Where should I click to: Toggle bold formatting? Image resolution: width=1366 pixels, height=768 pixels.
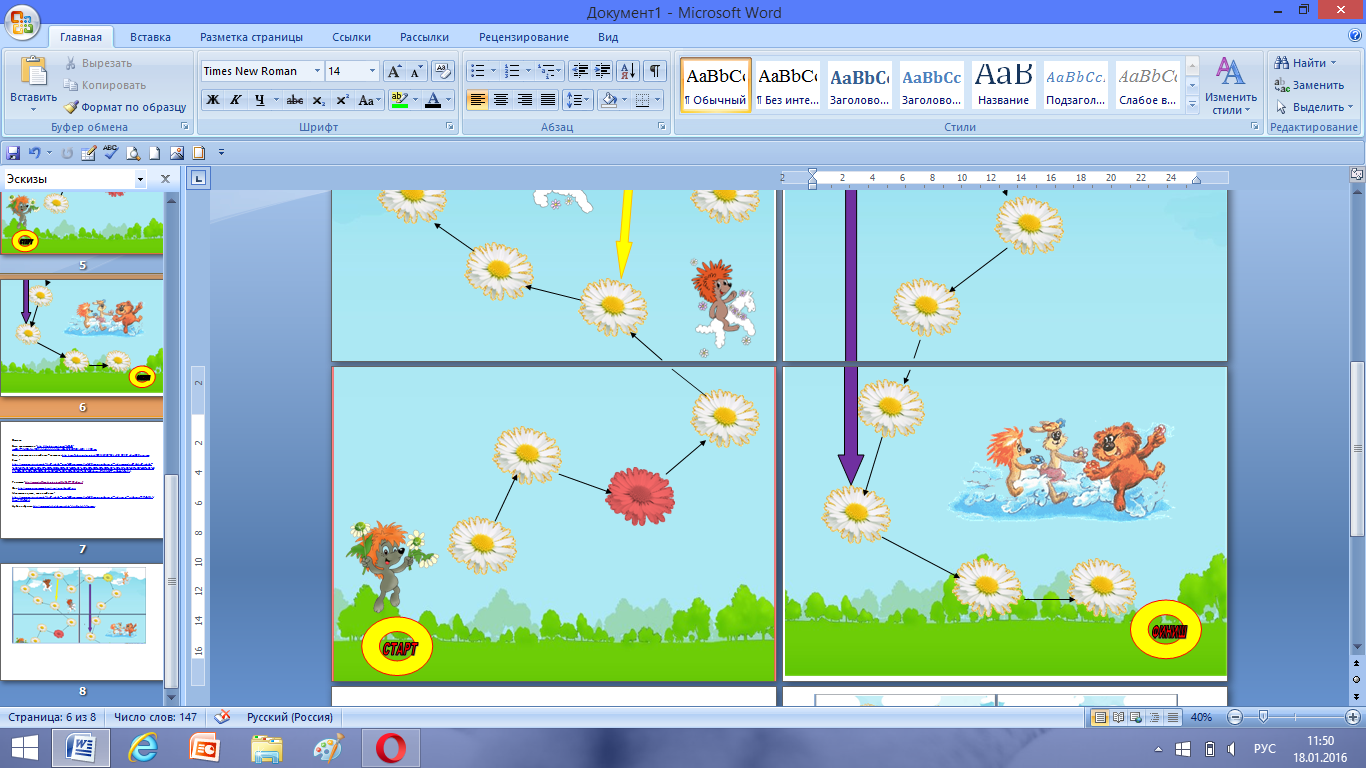(212, 100)
